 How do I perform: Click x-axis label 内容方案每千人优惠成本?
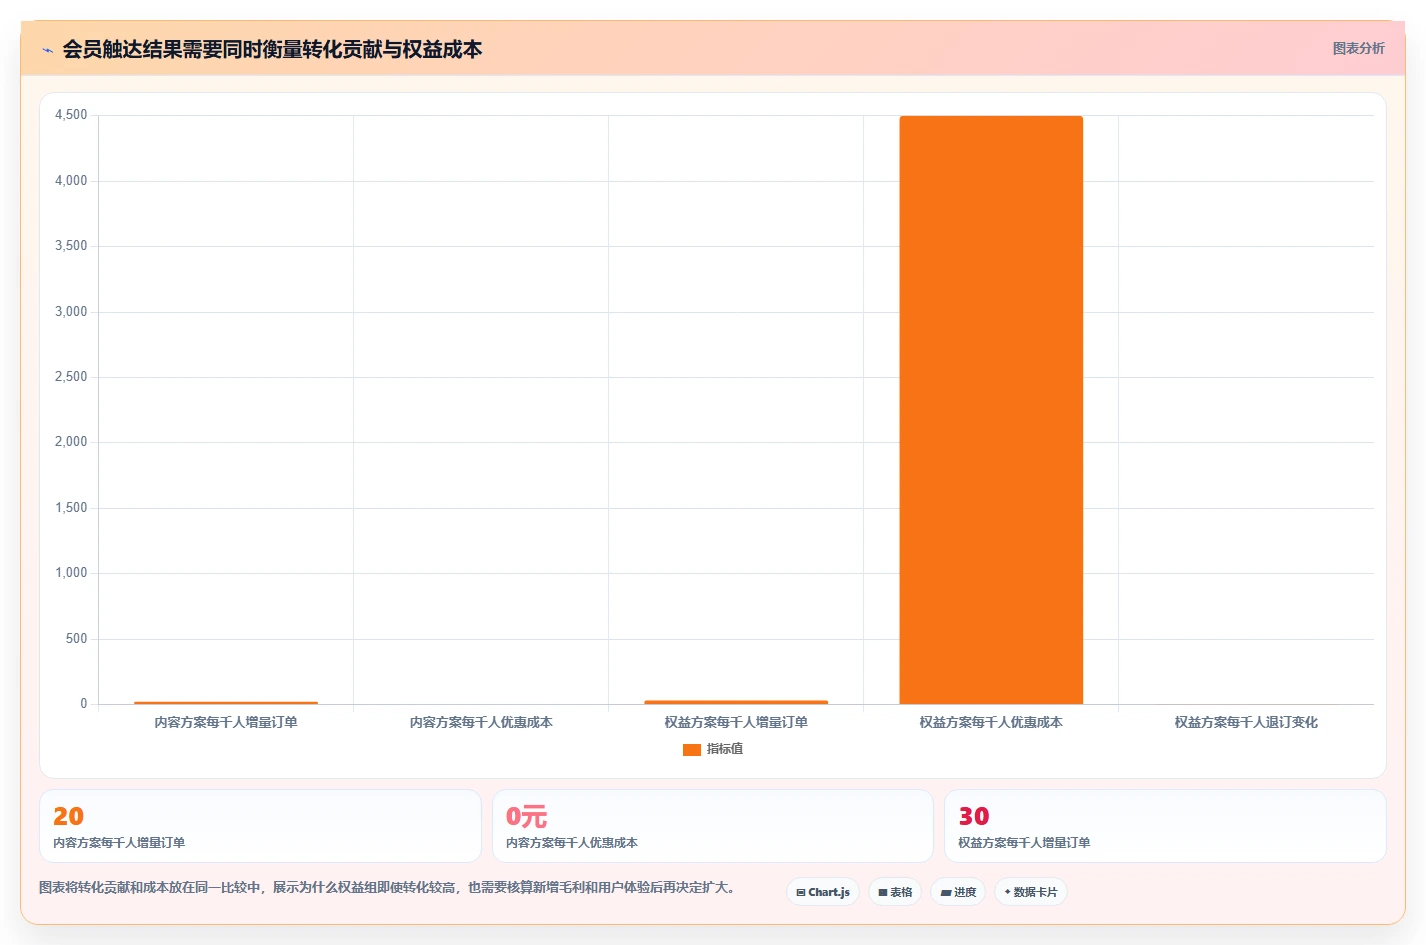pos(481,722)
